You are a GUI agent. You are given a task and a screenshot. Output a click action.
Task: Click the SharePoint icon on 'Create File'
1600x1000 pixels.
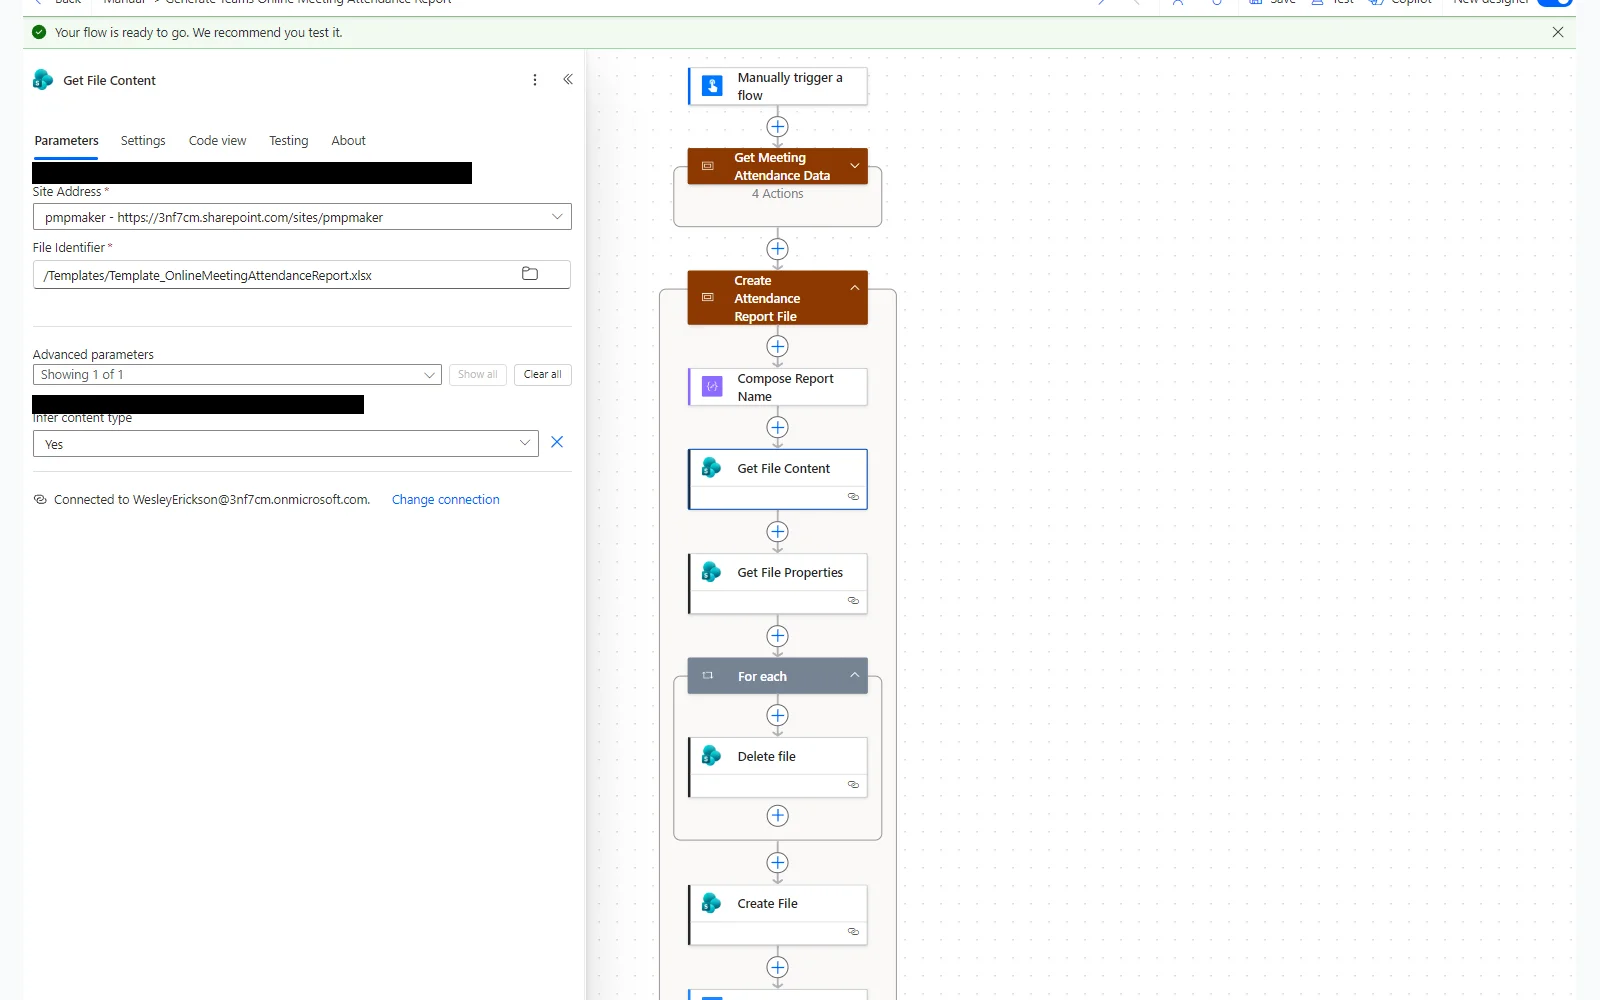(x=711, y=903)
